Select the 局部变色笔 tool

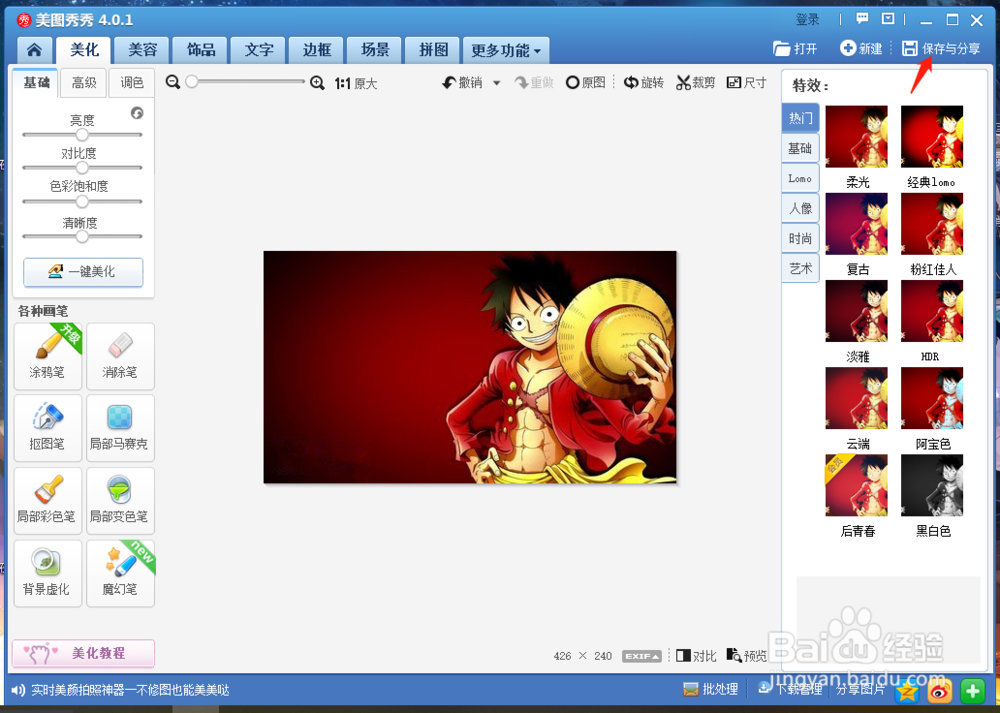pyautogui.click(x=120, y=501)
